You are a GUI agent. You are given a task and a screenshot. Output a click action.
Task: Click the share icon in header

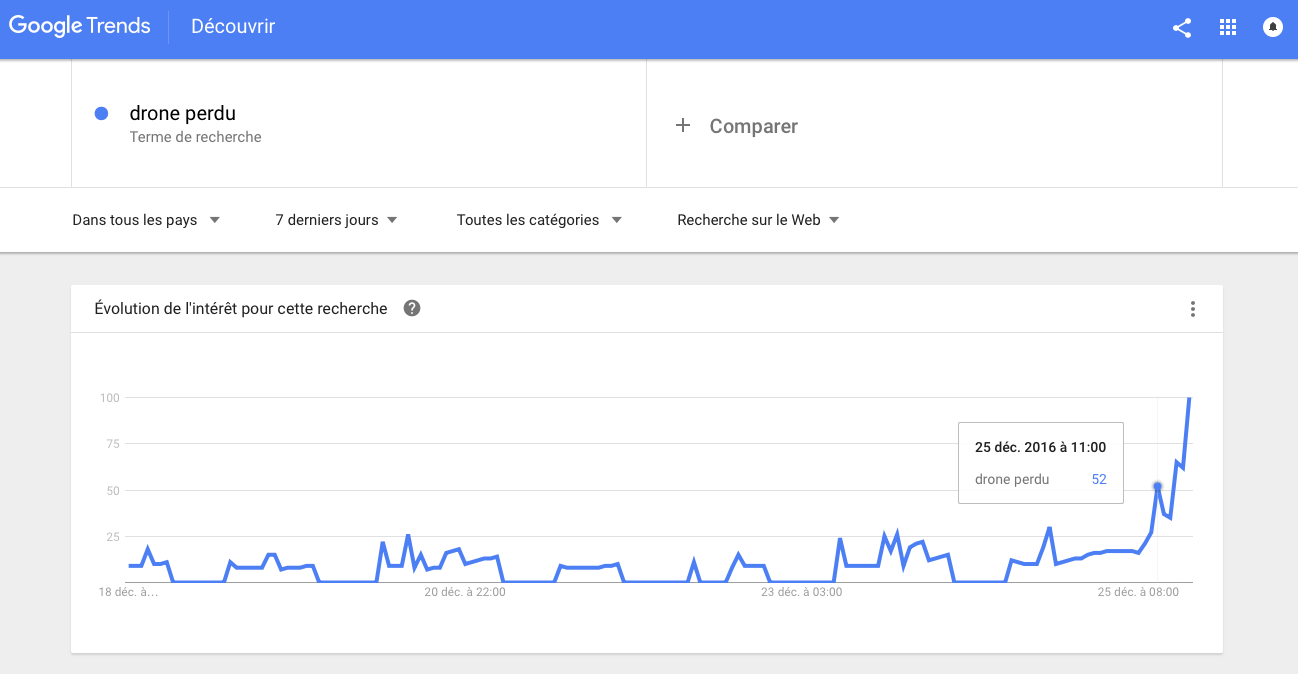[x=1182, y=28]
